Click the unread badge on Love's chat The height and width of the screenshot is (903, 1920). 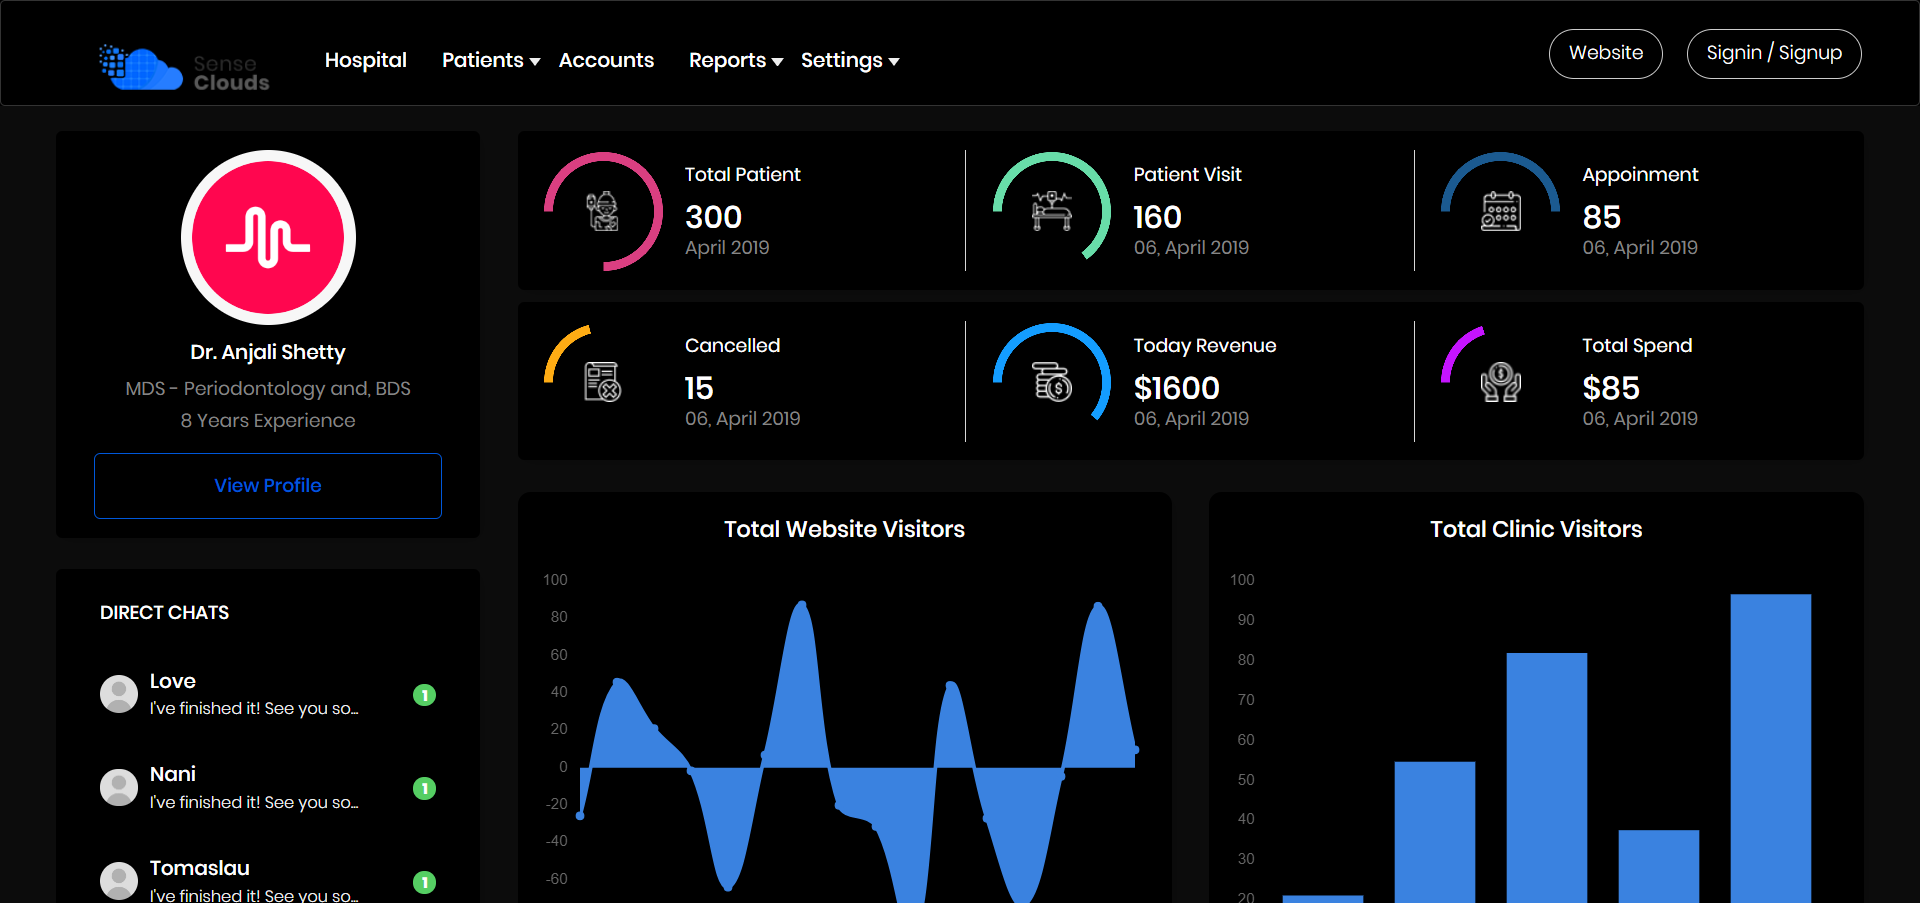click(x=425, y=695)
